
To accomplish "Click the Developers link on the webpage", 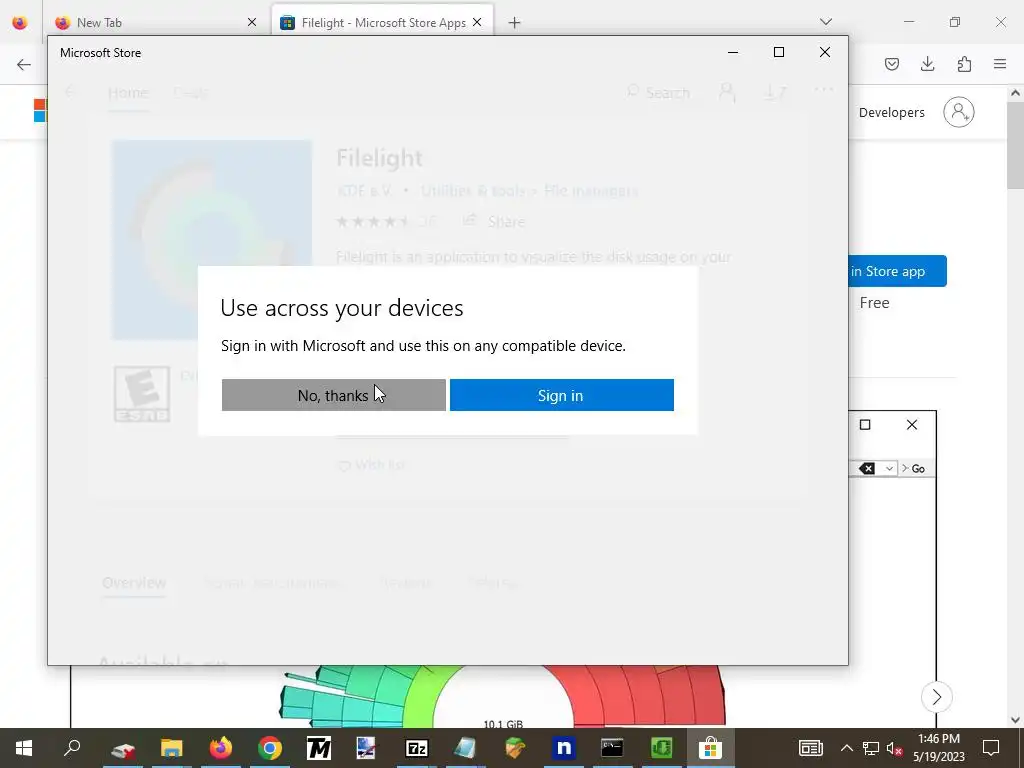I will [891, 112].
